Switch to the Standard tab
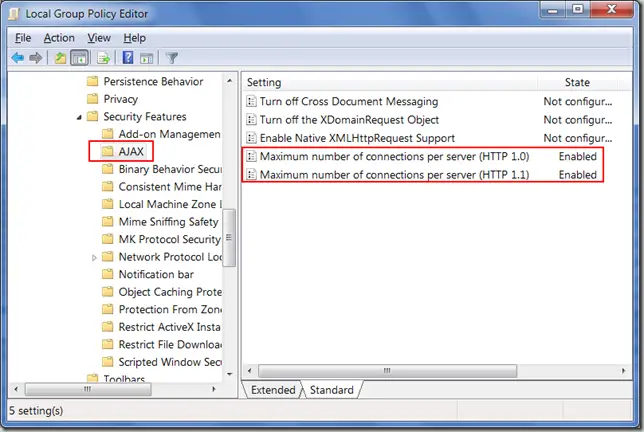The height and width of the screenshot is (432, 644). coord(331,390)
